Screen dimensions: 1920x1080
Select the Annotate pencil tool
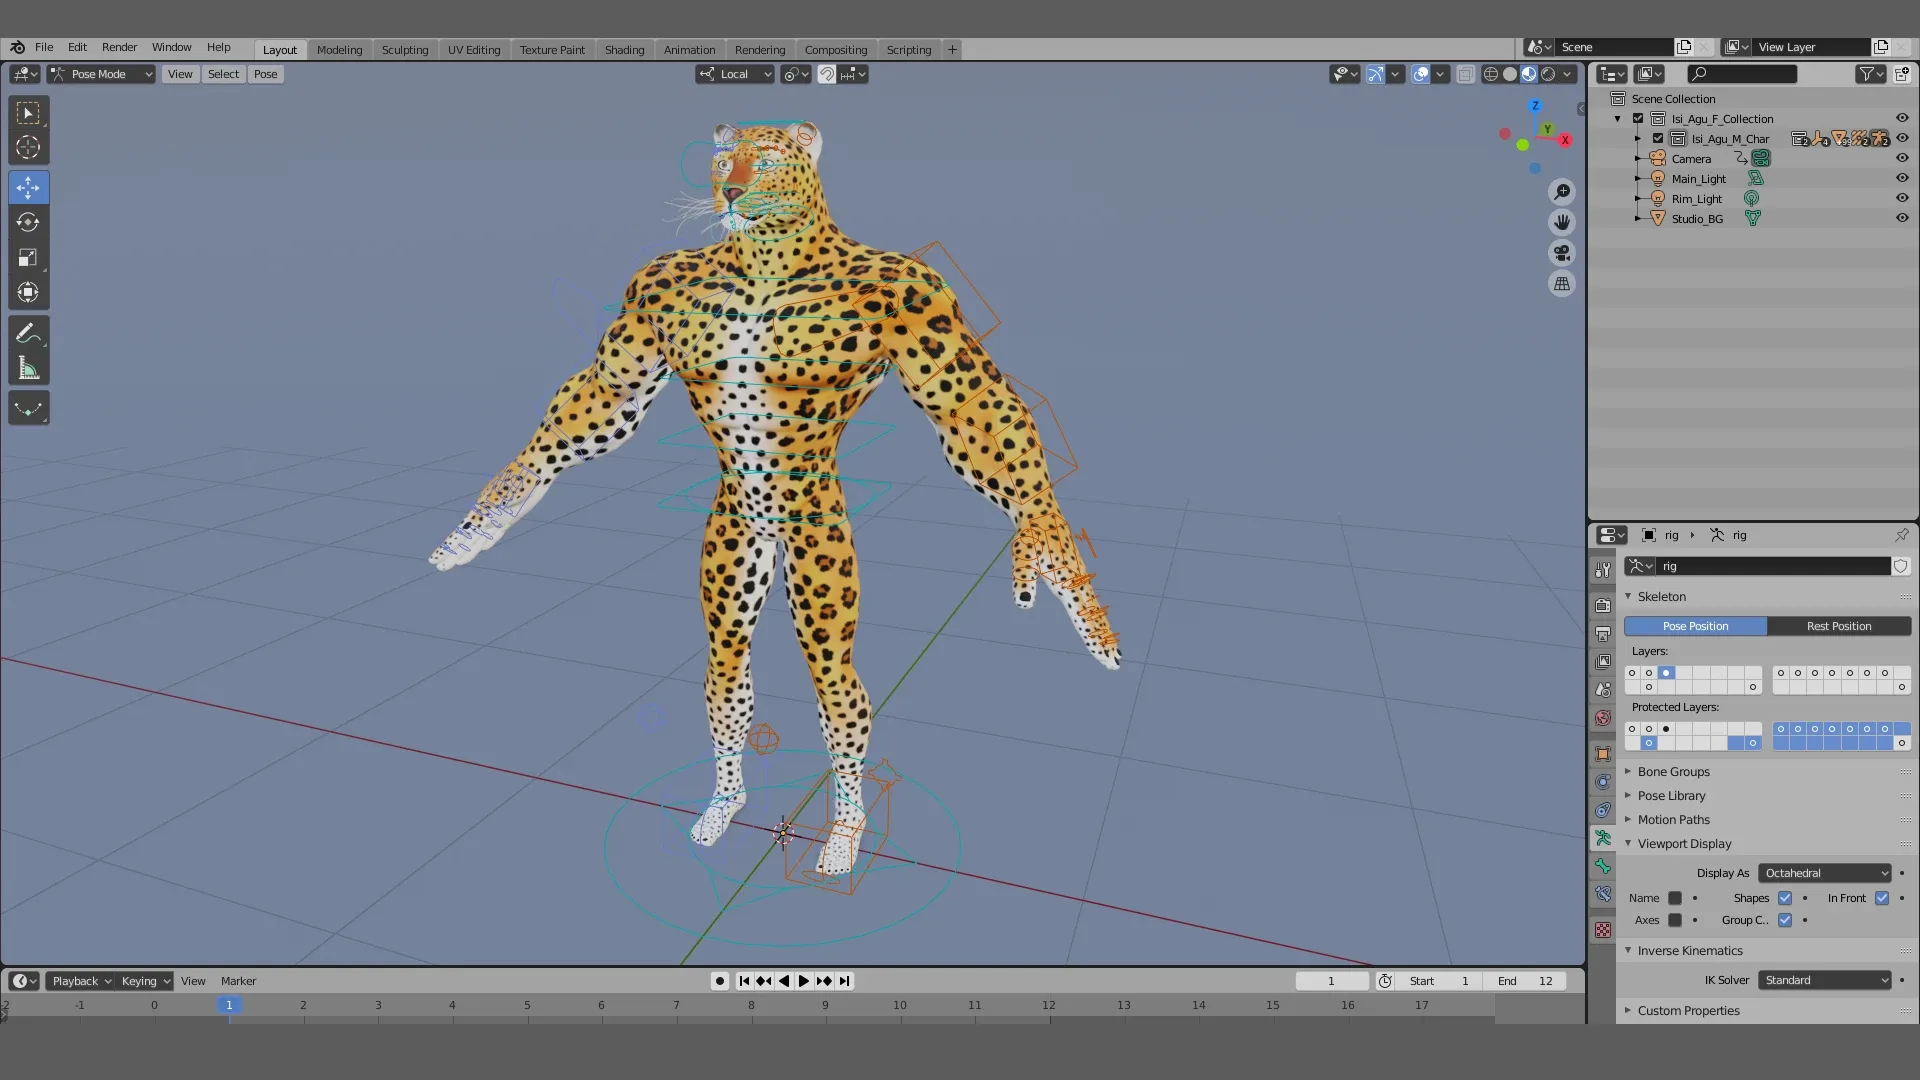coord(28,333)
